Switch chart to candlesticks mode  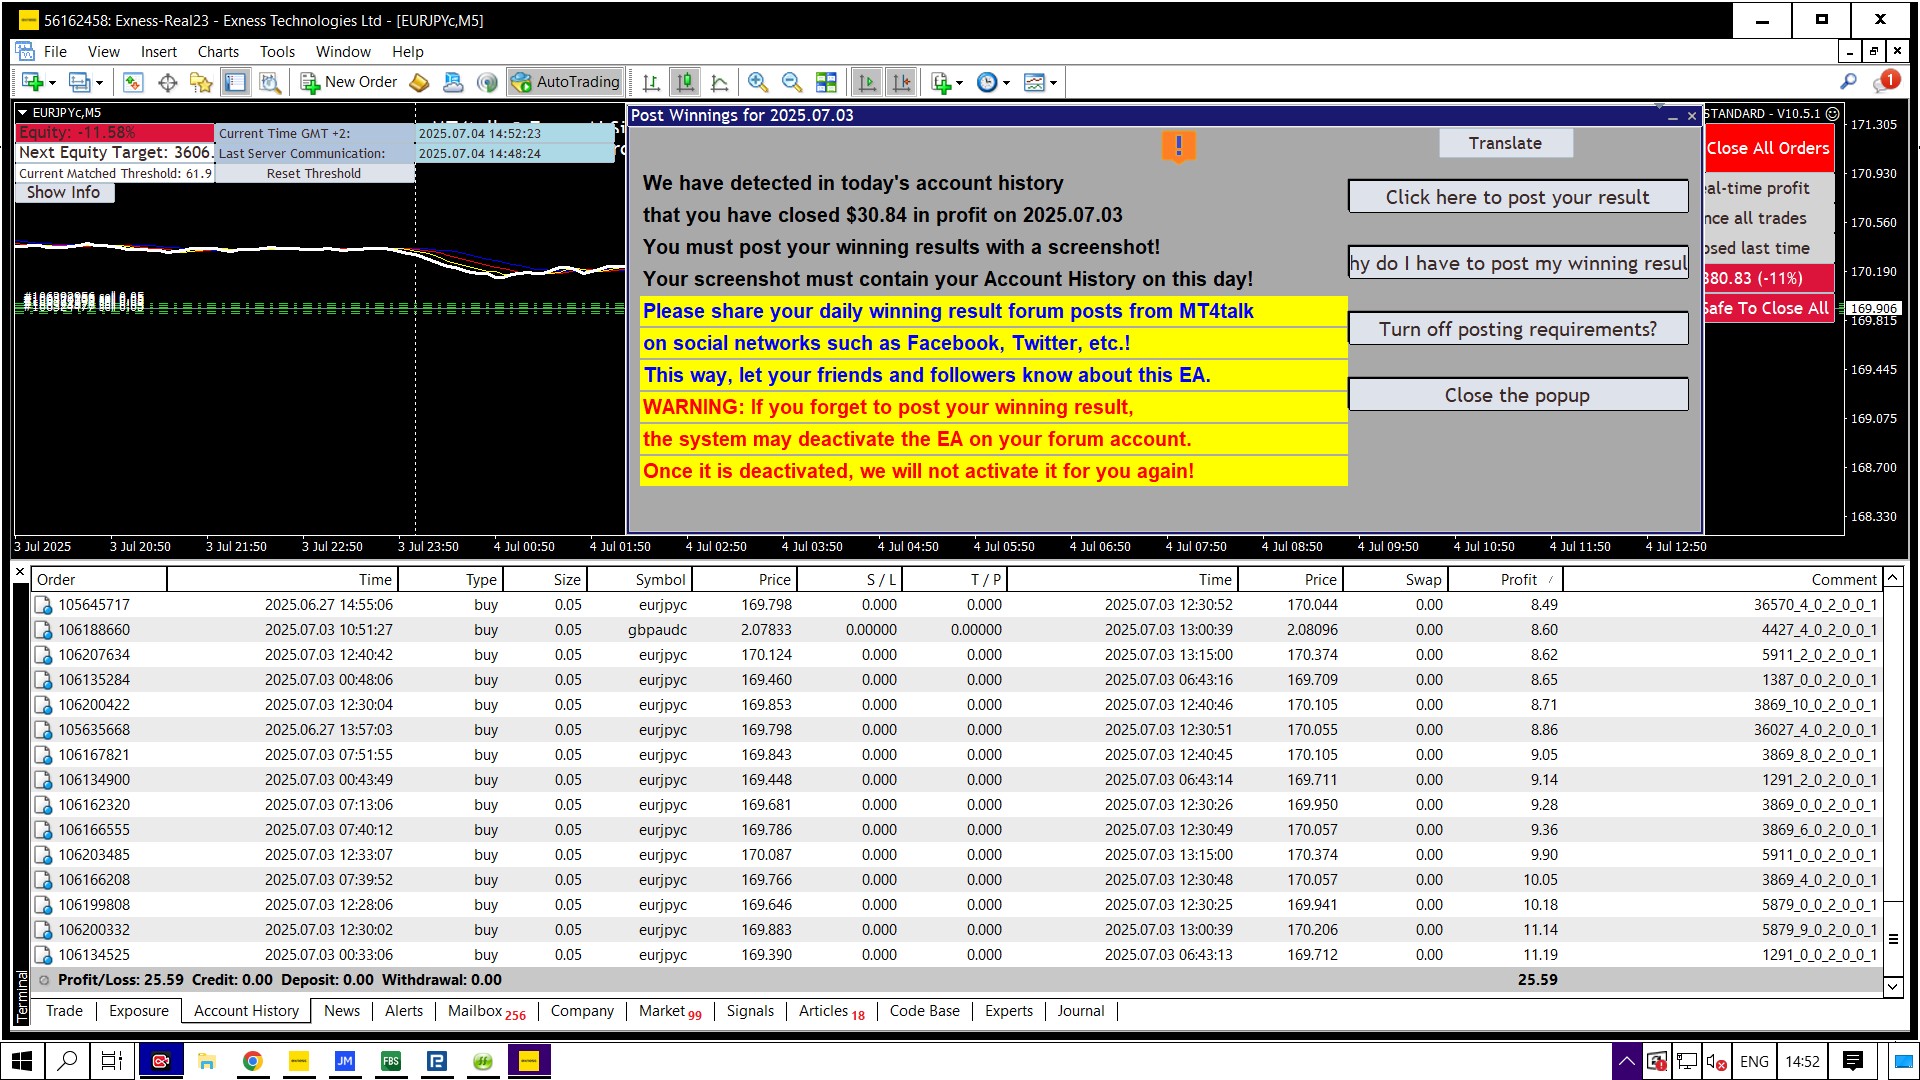tap(685, 82)
